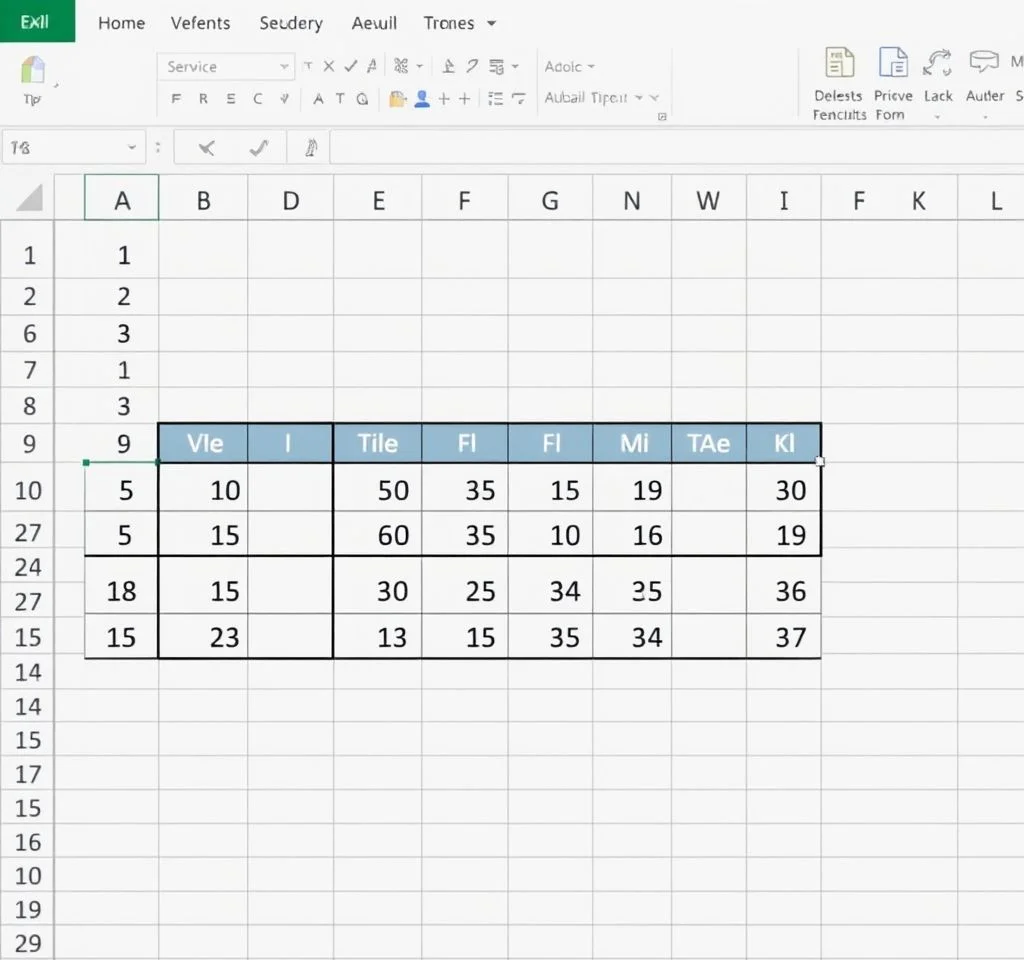Open the Vefents ribbon tab
Viewport: 1024px width, 960px height.
pyautogui.click(x=200, y=23)
